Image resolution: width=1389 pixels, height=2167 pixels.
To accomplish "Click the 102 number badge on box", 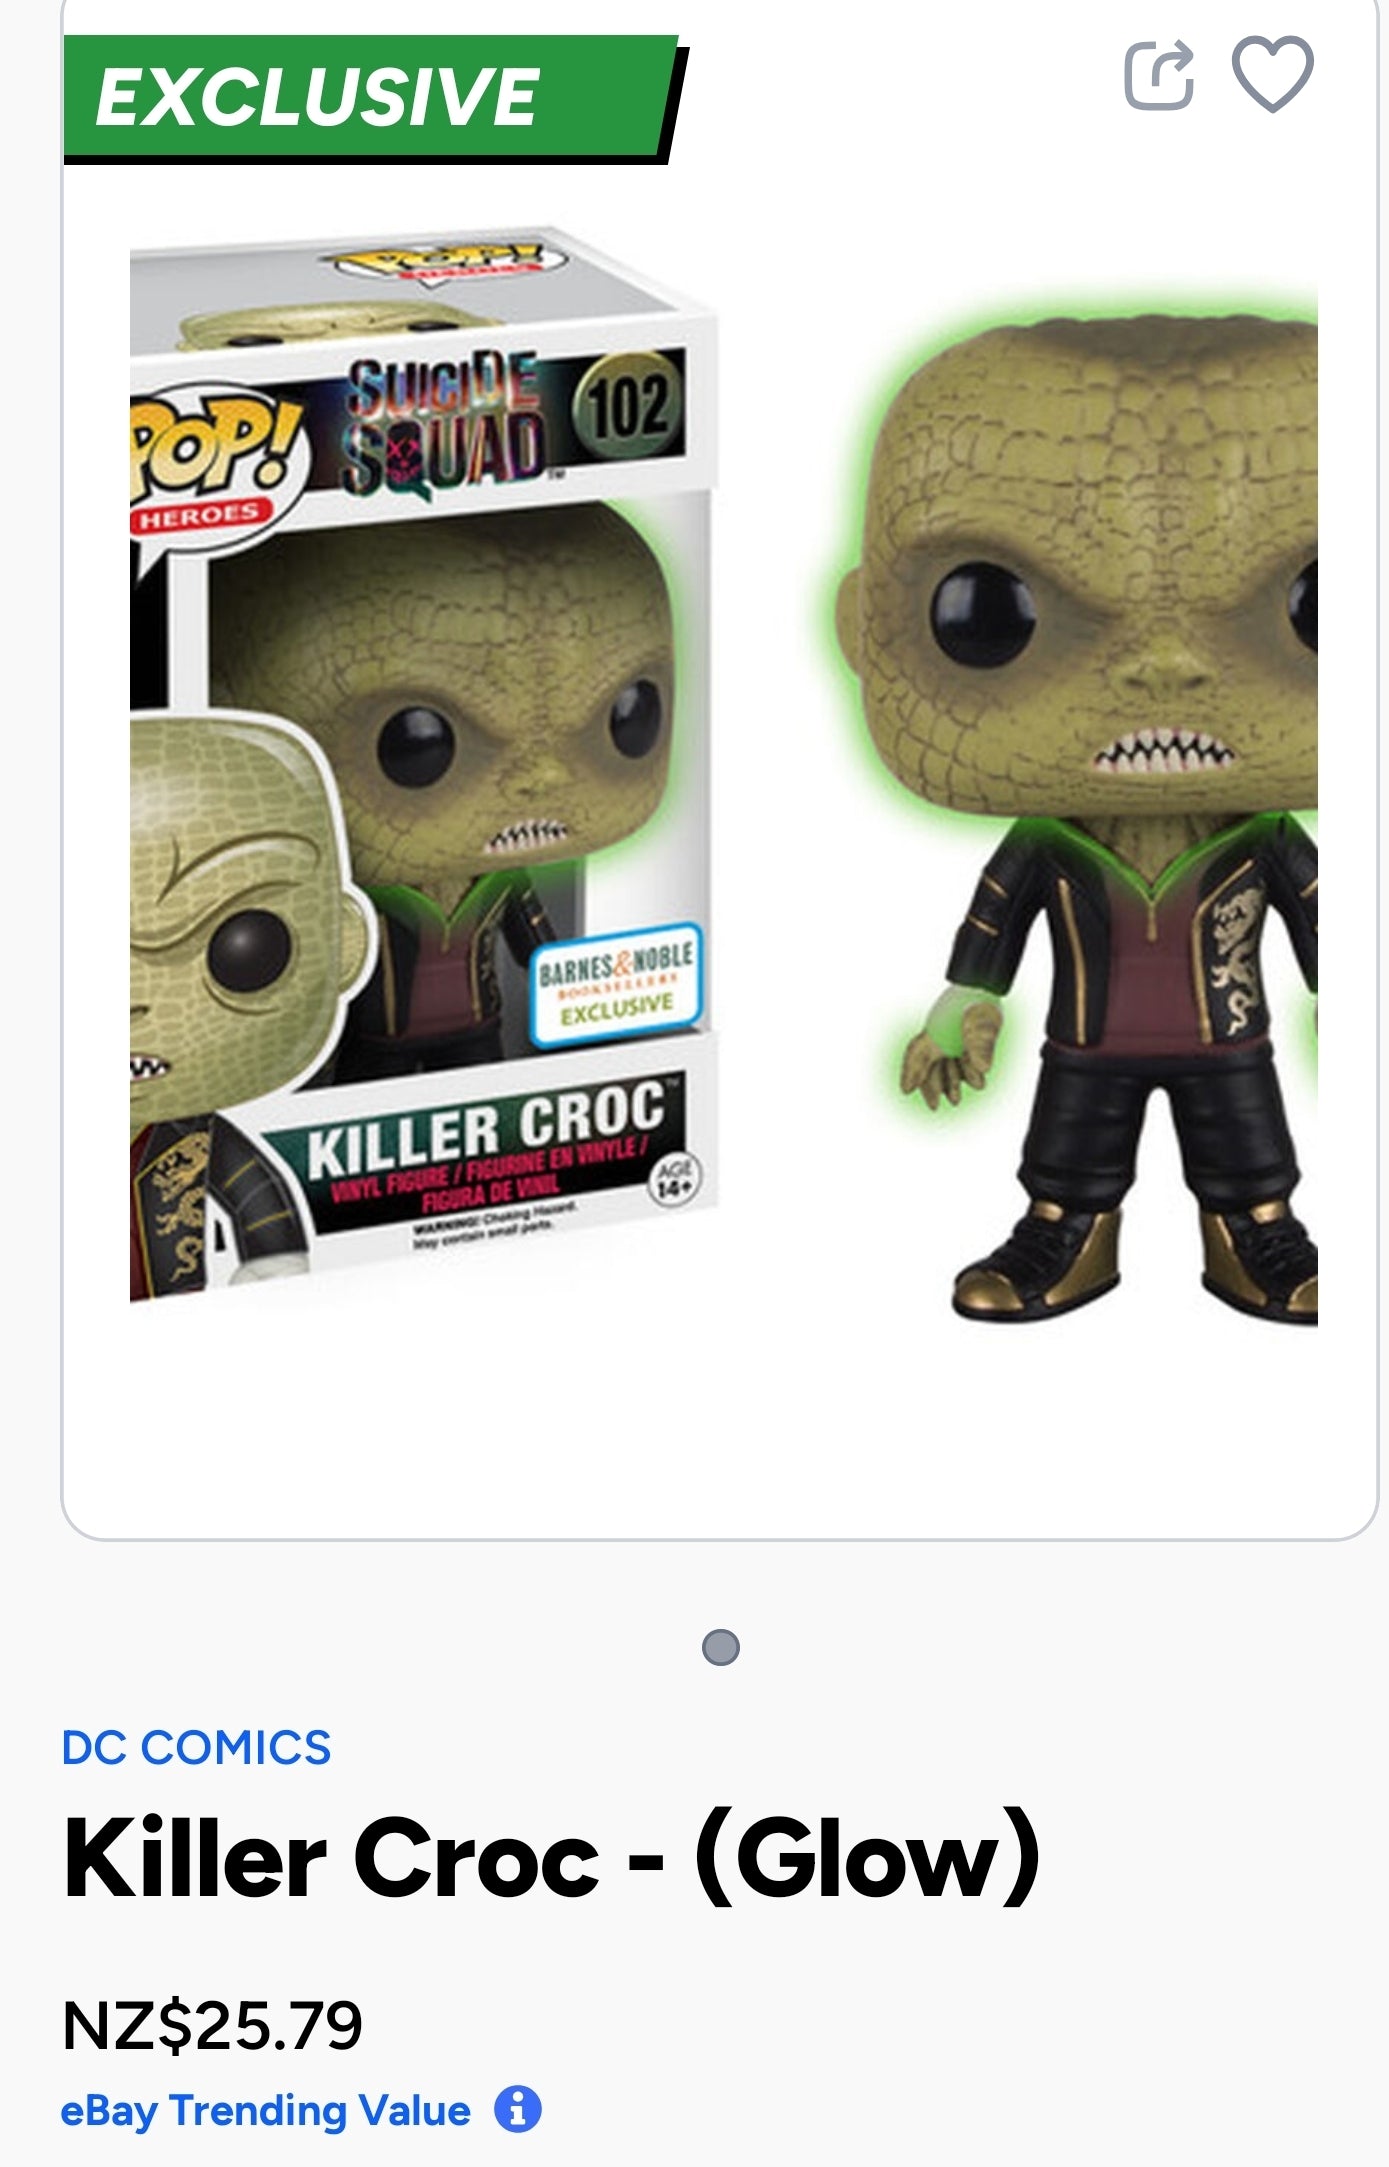I will [628, 406].
